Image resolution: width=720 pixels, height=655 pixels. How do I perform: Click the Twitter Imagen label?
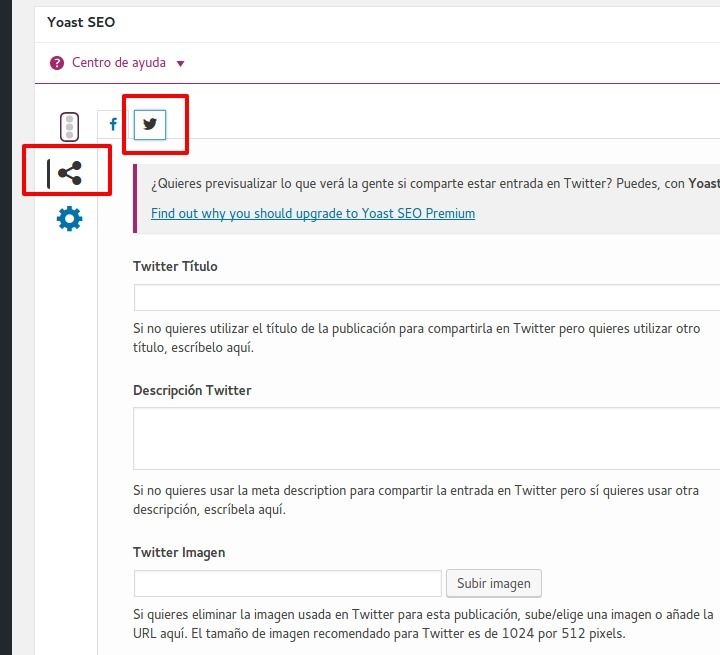point(179,552)
